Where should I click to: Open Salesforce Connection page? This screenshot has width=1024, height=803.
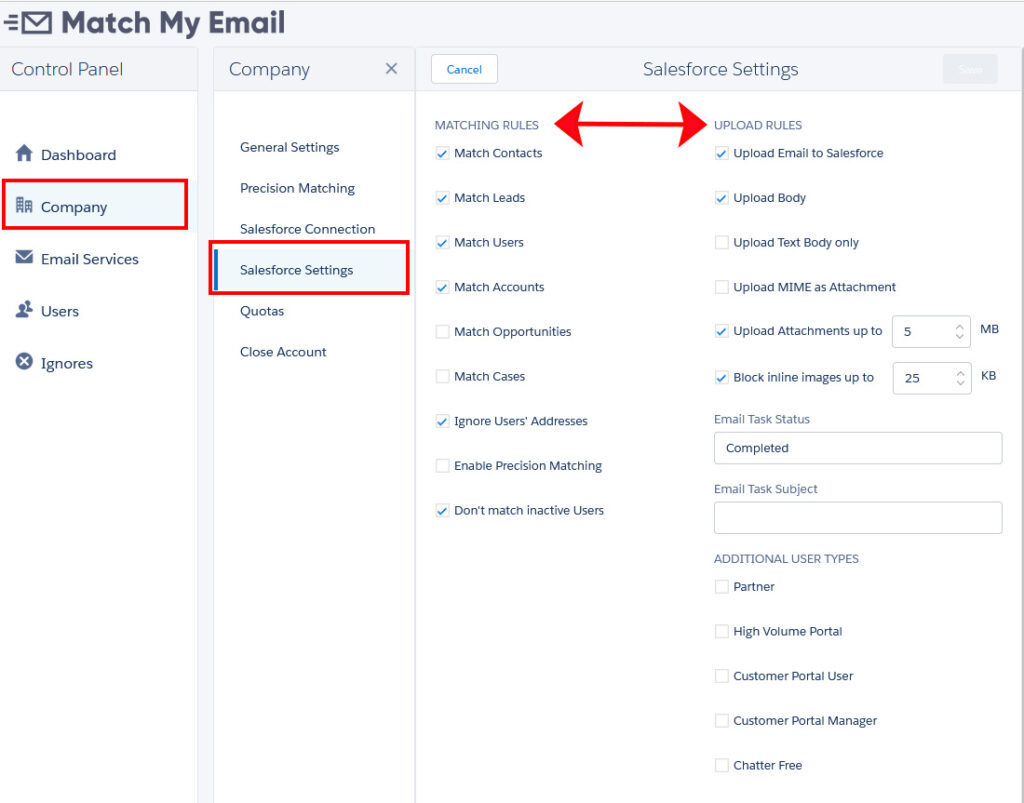click(308, 229)
